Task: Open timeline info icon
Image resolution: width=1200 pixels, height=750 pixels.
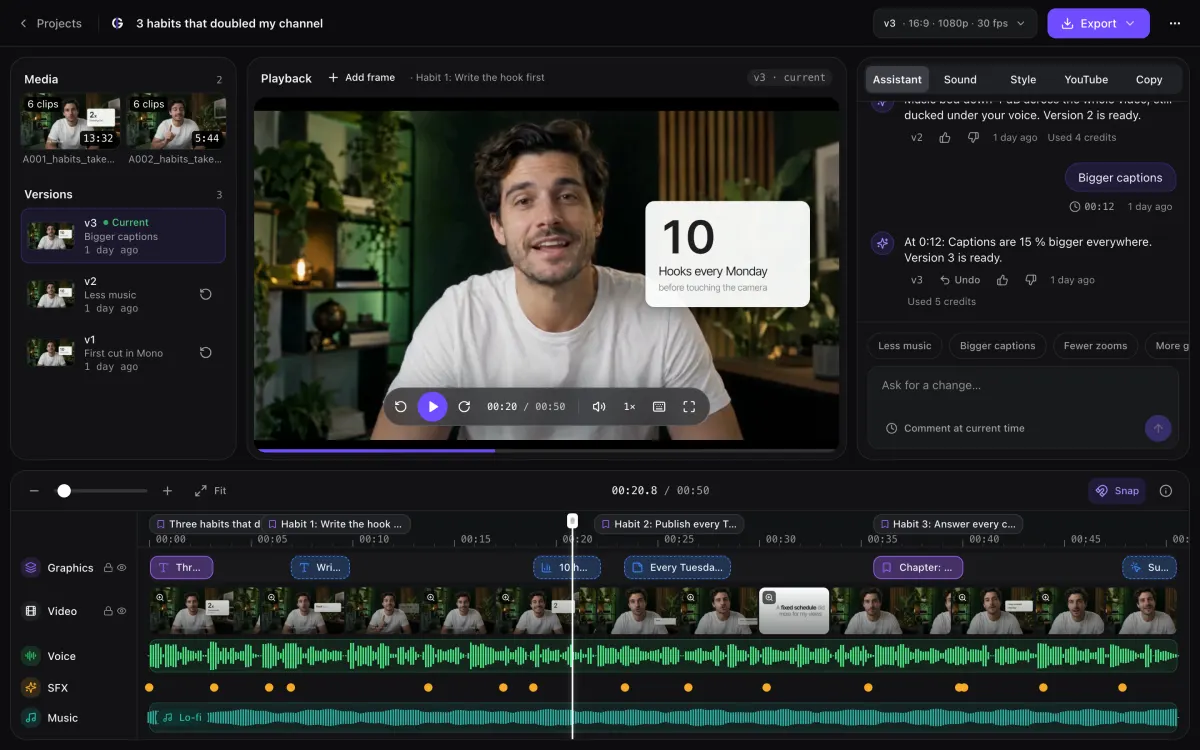Action: [1166, 491]
